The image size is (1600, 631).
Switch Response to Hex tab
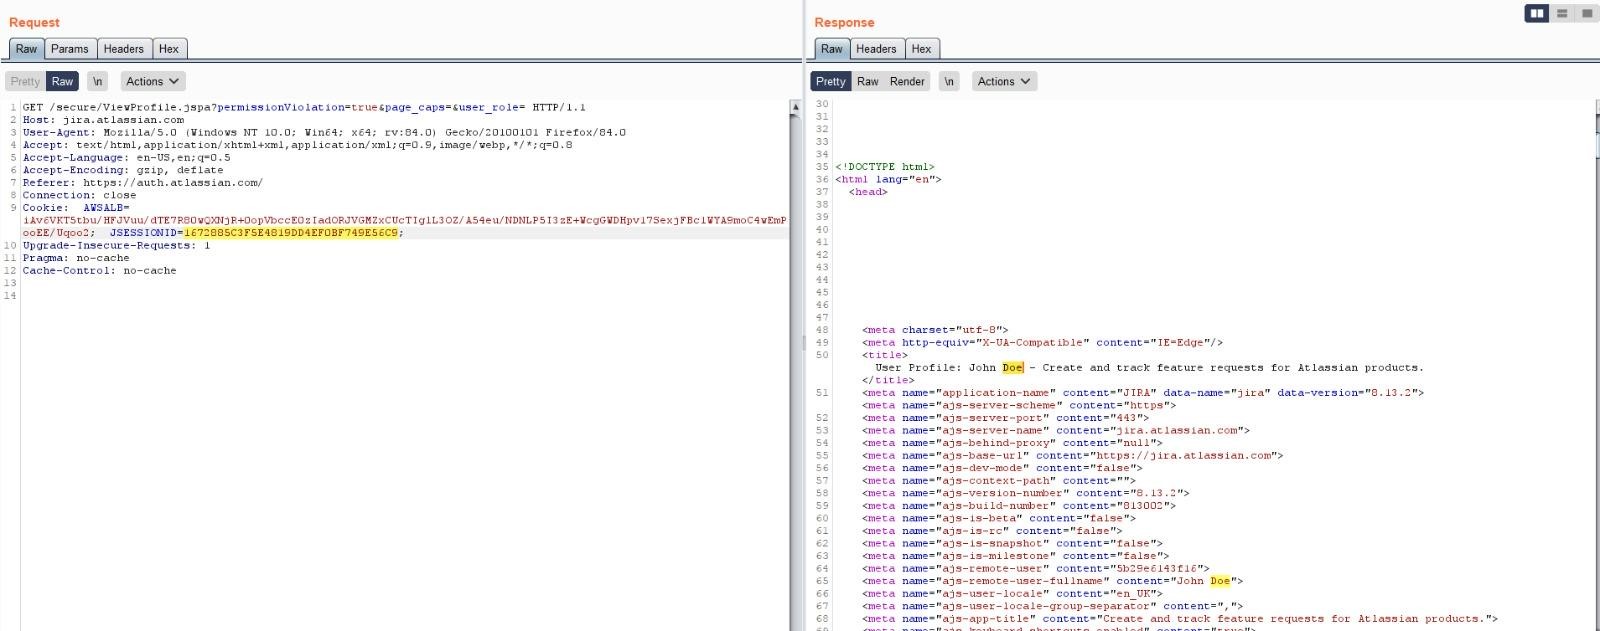coord(921,49)
